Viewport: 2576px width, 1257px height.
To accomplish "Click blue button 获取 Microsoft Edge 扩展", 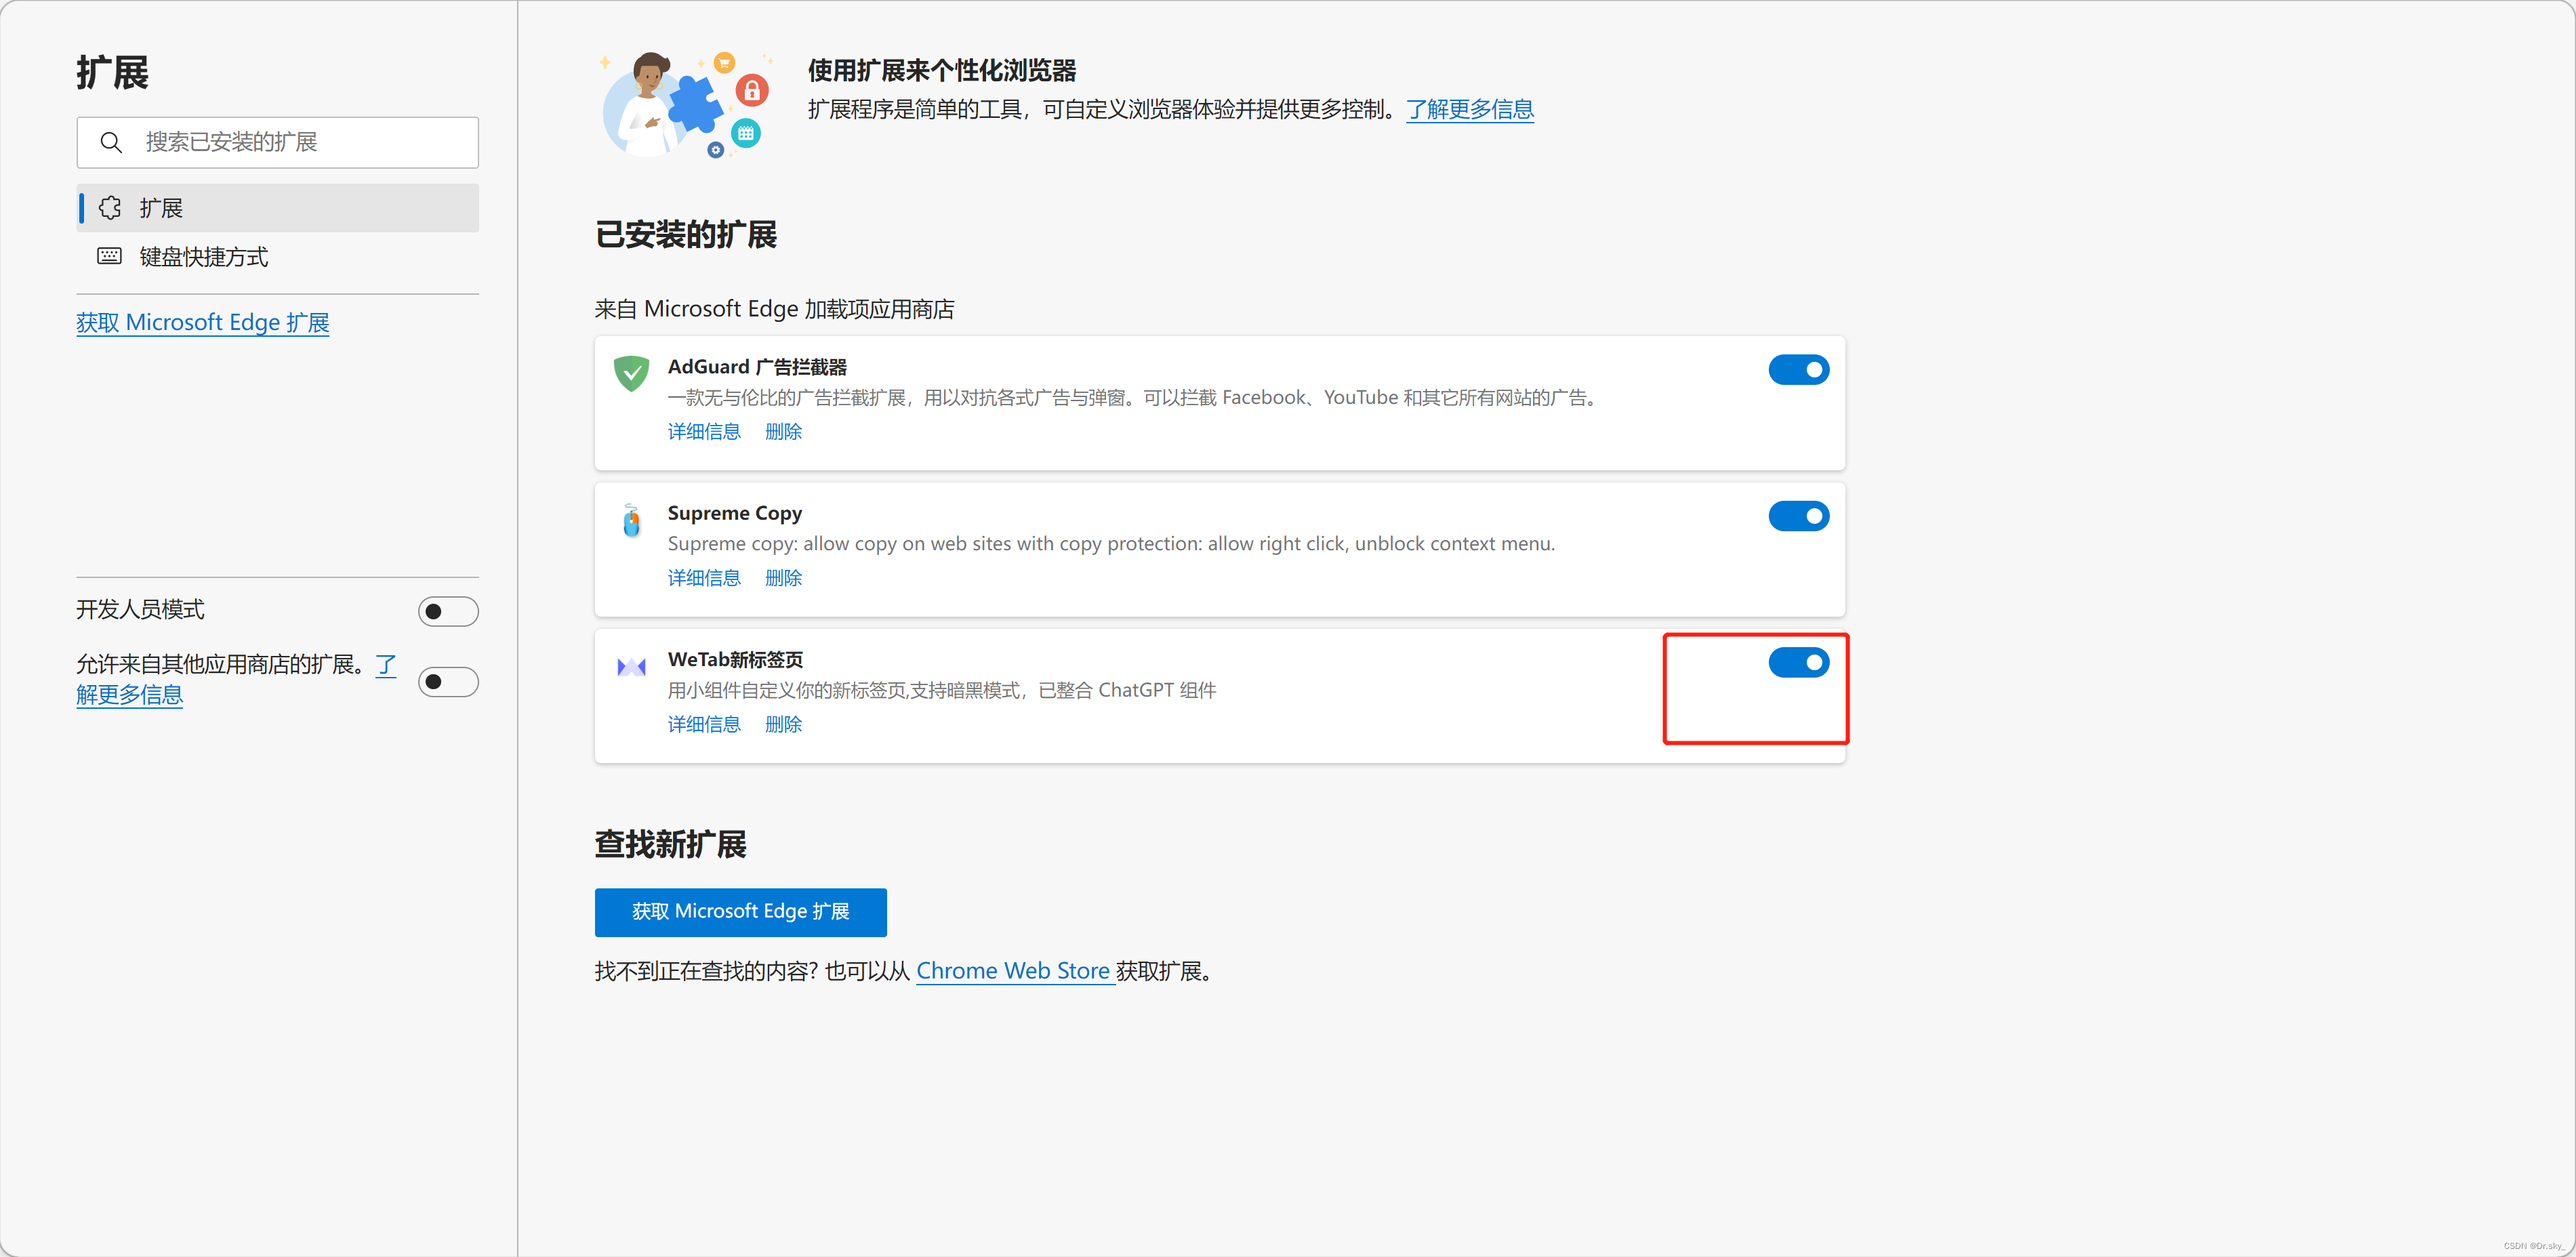I will point(741,912).
